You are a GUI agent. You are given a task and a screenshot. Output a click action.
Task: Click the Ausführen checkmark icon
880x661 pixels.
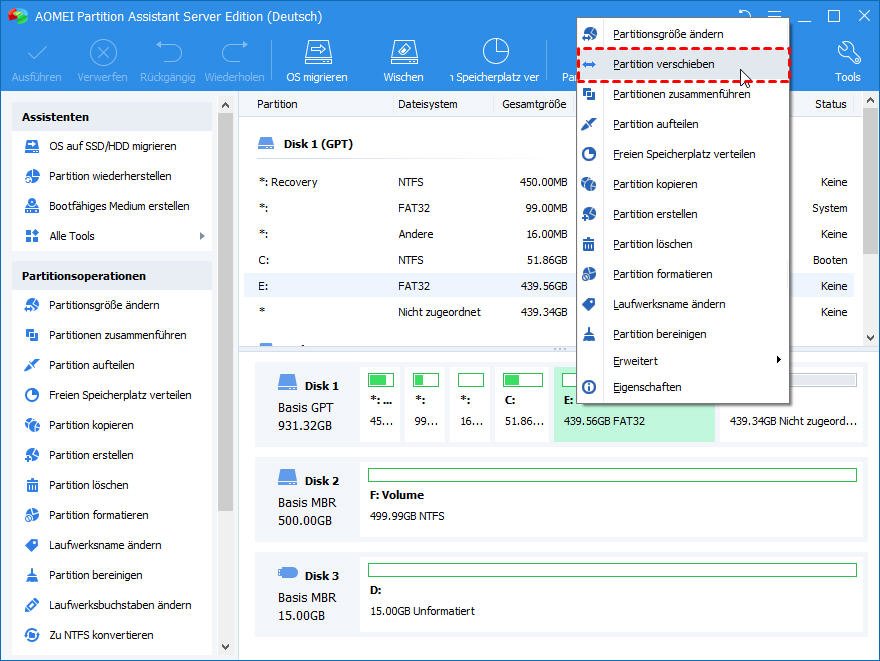click(x=37, y=53)
